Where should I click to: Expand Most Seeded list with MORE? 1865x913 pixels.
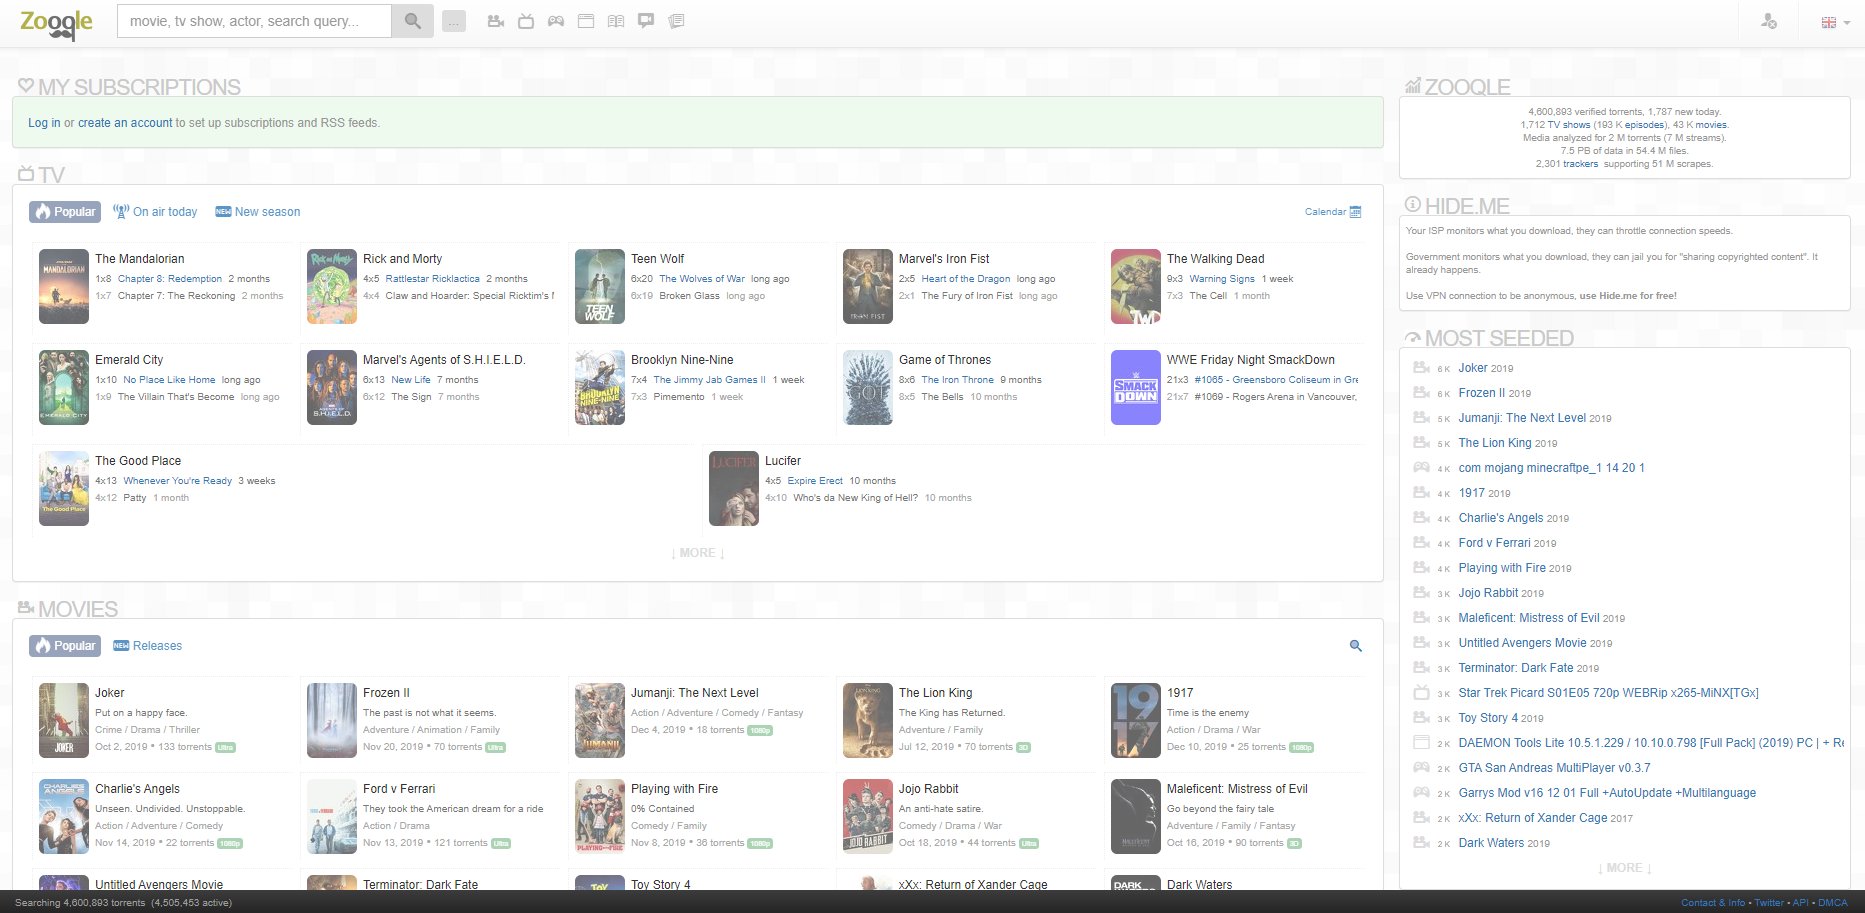[1624, 868]
